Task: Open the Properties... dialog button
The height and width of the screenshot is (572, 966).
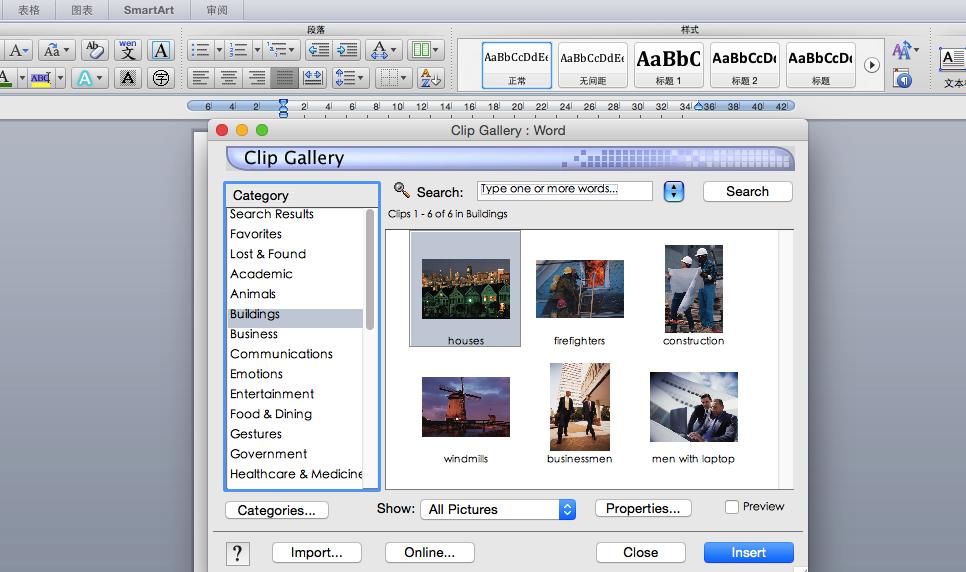Action: point(642,509)
